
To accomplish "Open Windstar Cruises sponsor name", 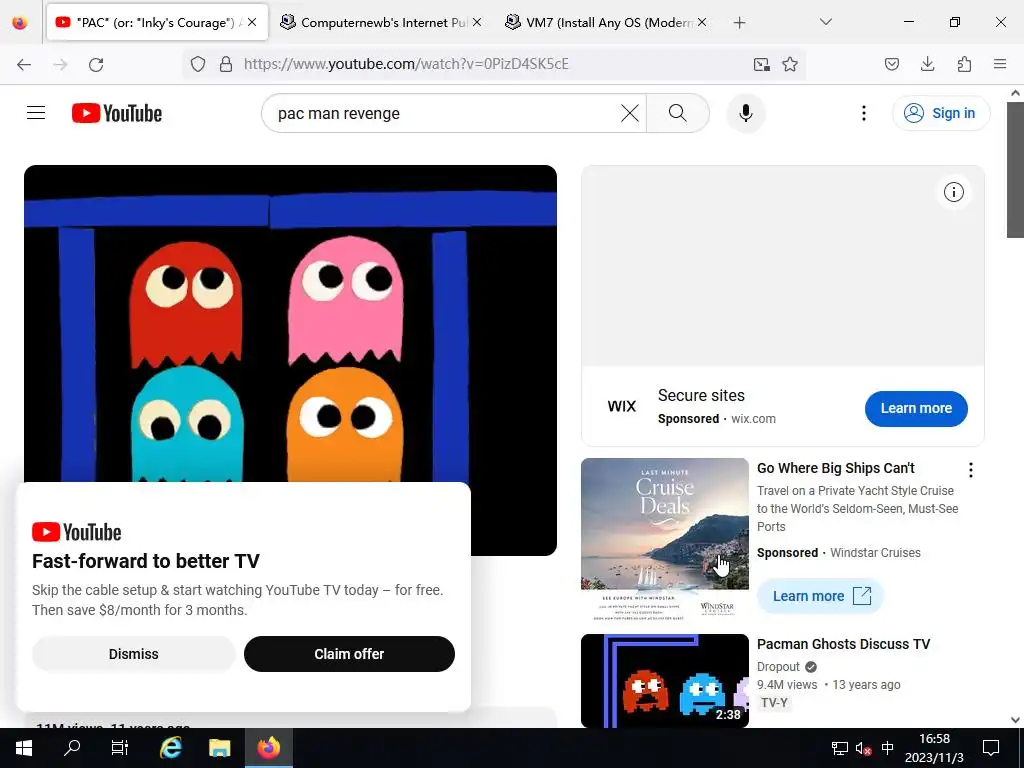I will click(x=875, y=552).
